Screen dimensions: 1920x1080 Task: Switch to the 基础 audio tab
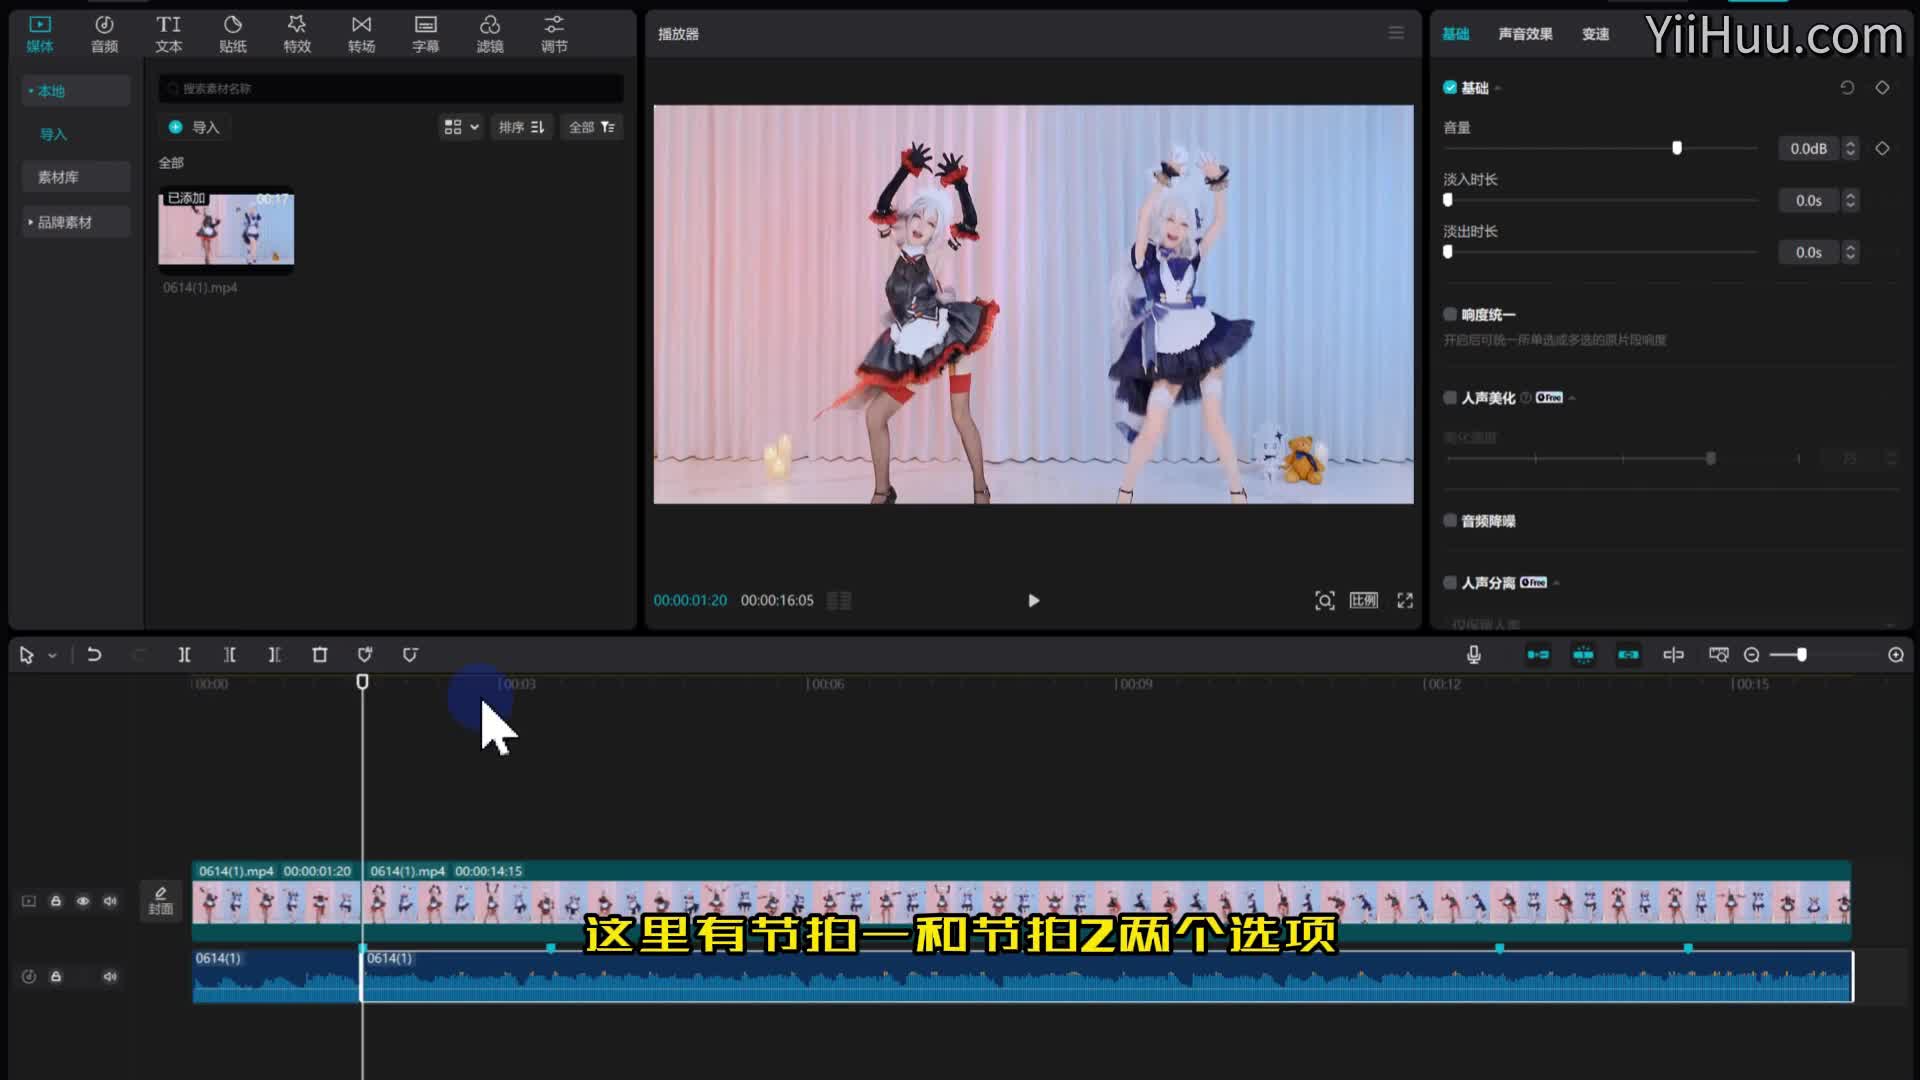click(1455, 34)
